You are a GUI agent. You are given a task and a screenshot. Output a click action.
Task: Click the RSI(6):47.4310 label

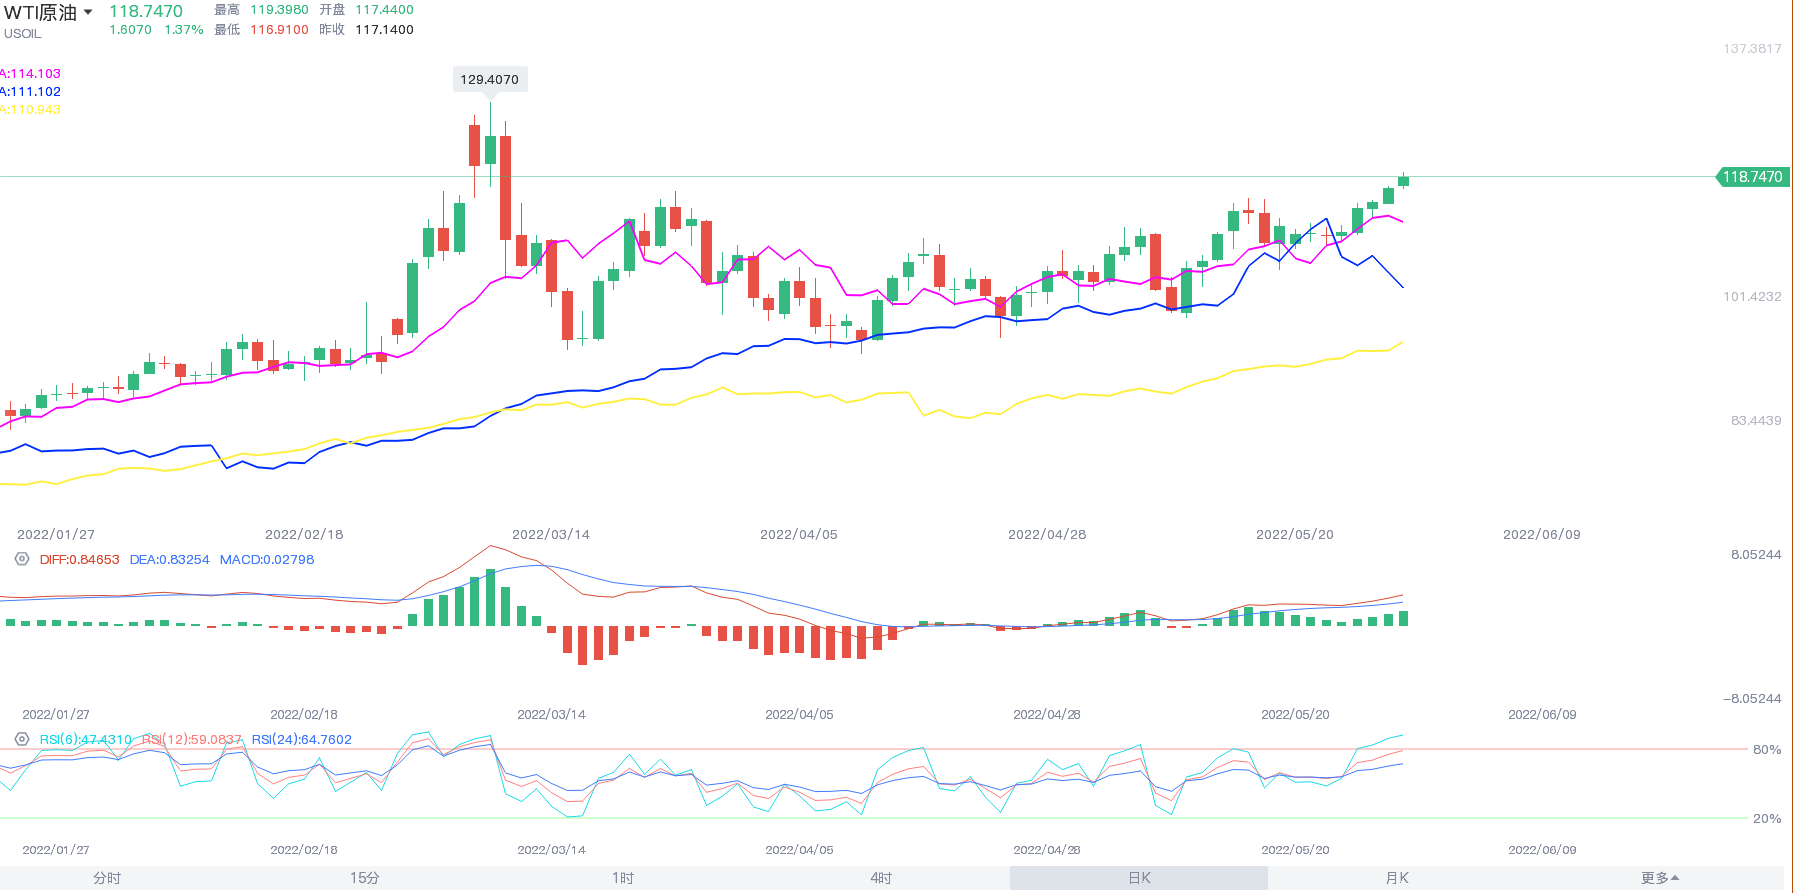(x=85, y=739)
